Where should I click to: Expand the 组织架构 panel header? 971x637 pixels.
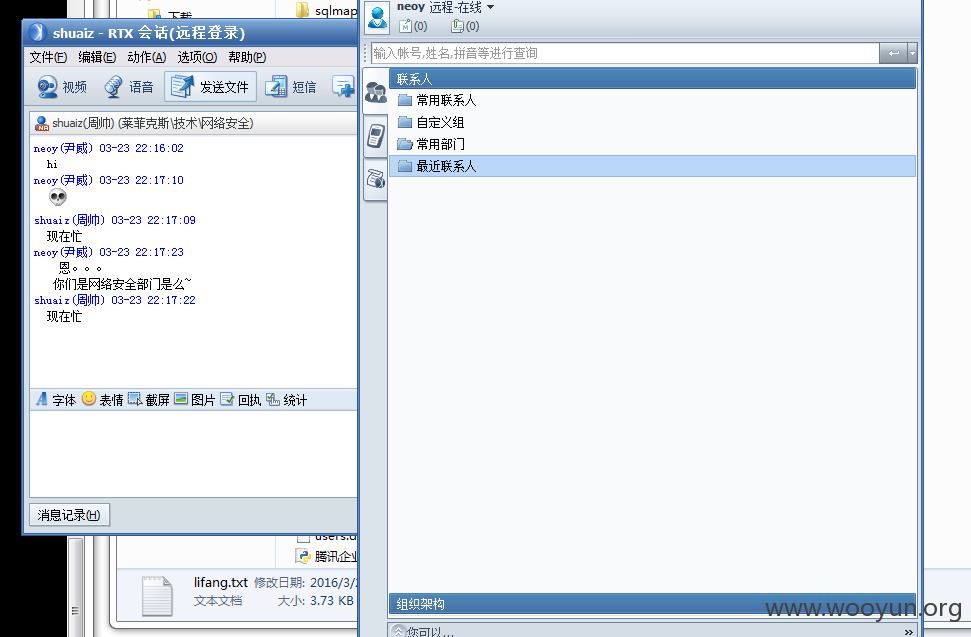point(653,604)
